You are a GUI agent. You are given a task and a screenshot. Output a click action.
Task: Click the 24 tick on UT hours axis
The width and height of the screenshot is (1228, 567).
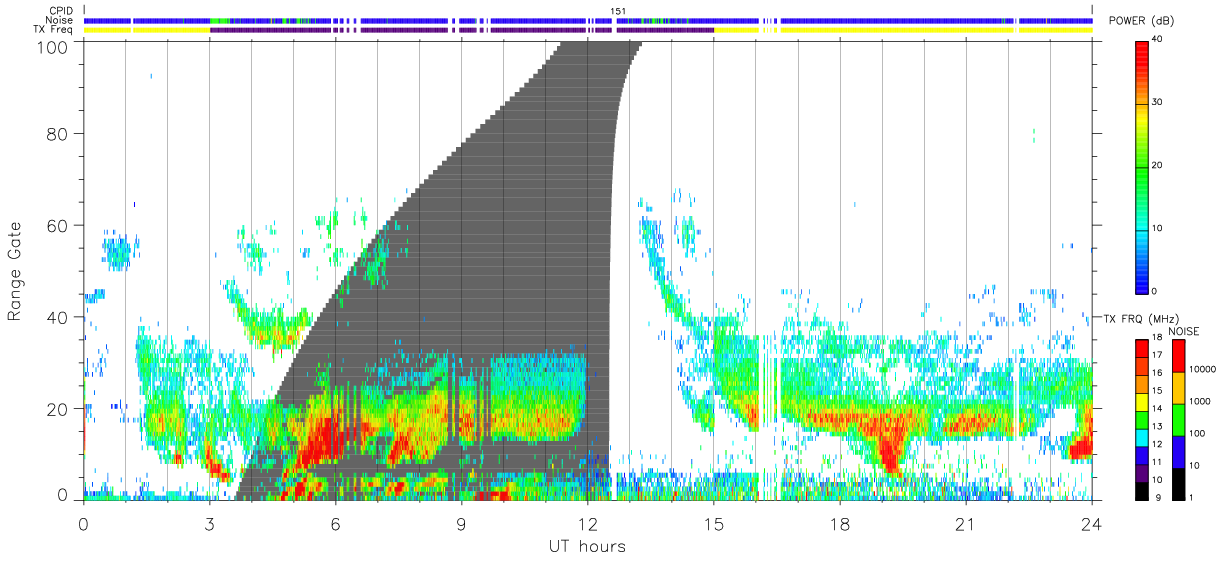(1092, 524)
